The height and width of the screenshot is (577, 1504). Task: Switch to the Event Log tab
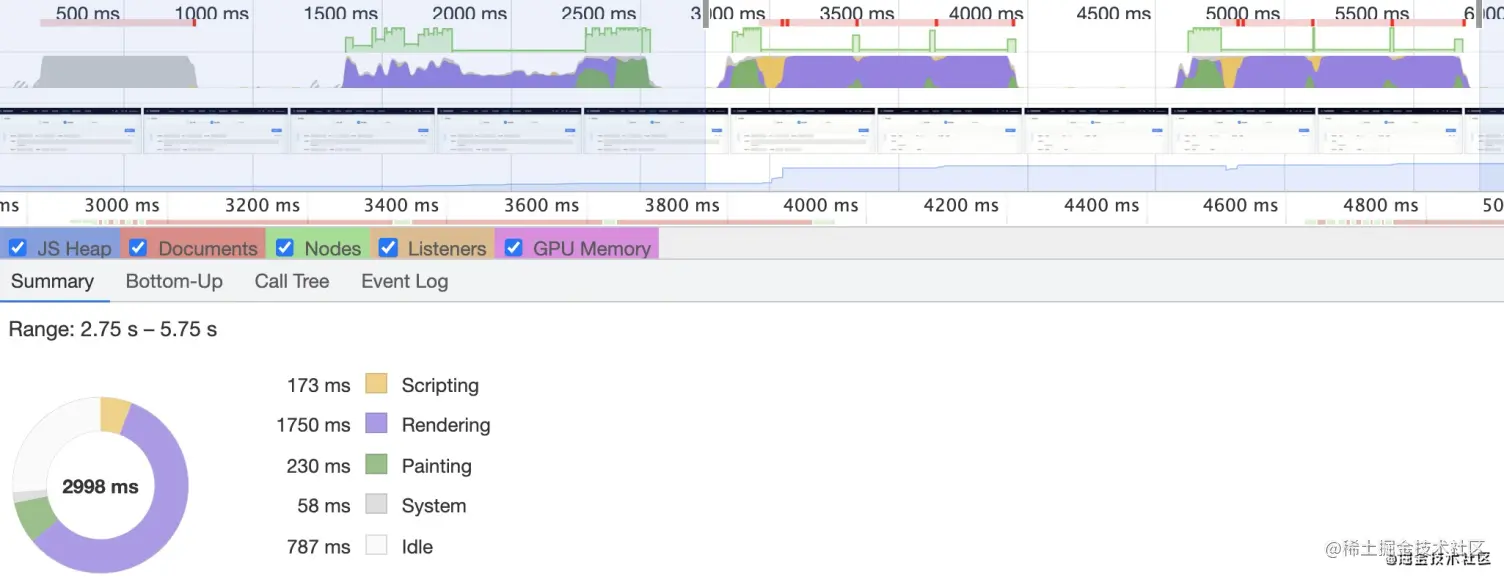pyautogui.click(x=405, y=281)
